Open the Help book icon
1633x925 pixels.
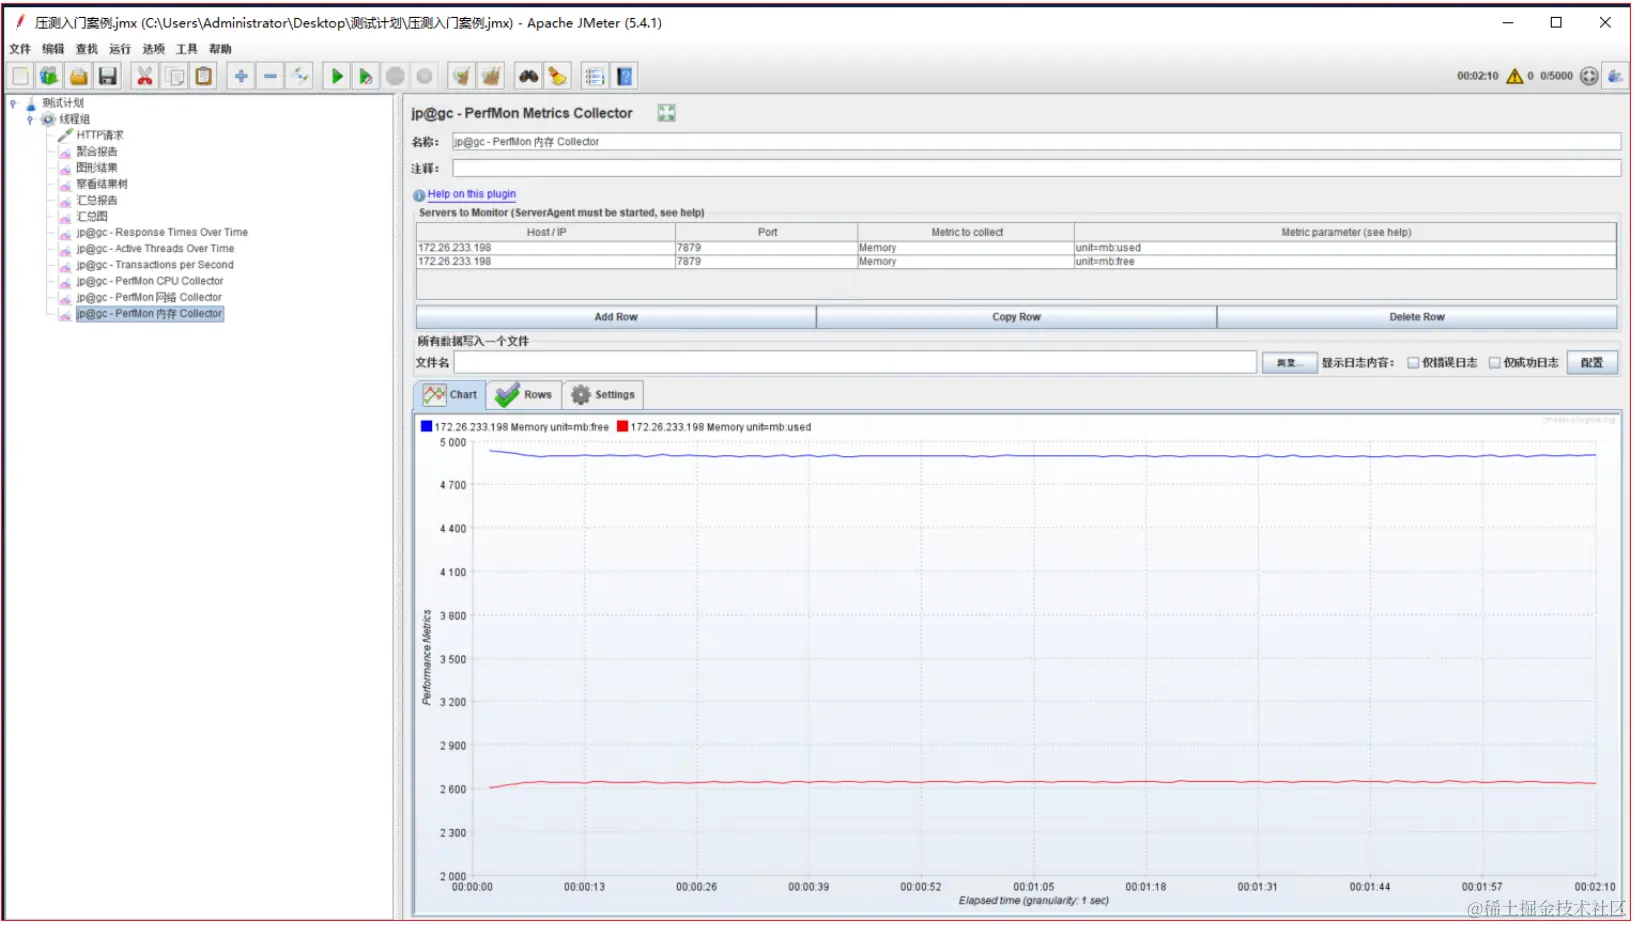click(625, 76)
